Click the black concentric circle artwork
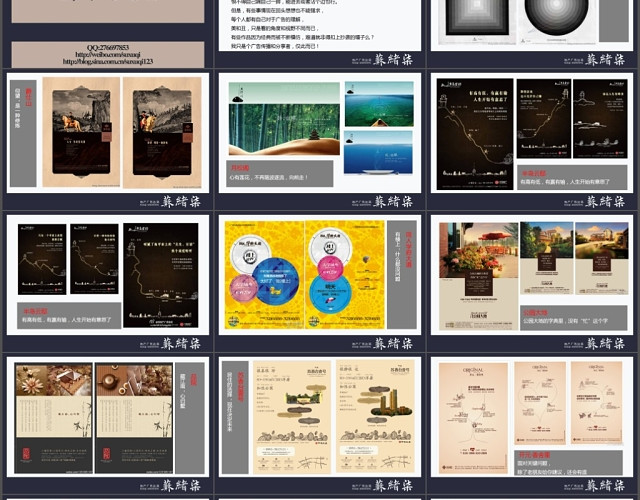Viewport: 640px width, 500px height. [557, 16]
